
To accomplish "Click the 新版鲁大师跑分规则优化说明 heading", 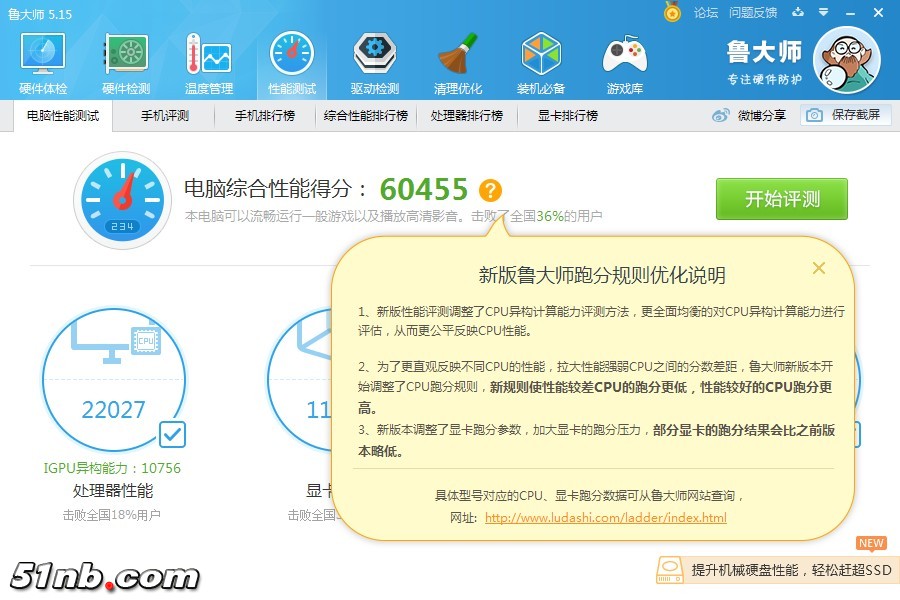I will click(x=602, y=276).
